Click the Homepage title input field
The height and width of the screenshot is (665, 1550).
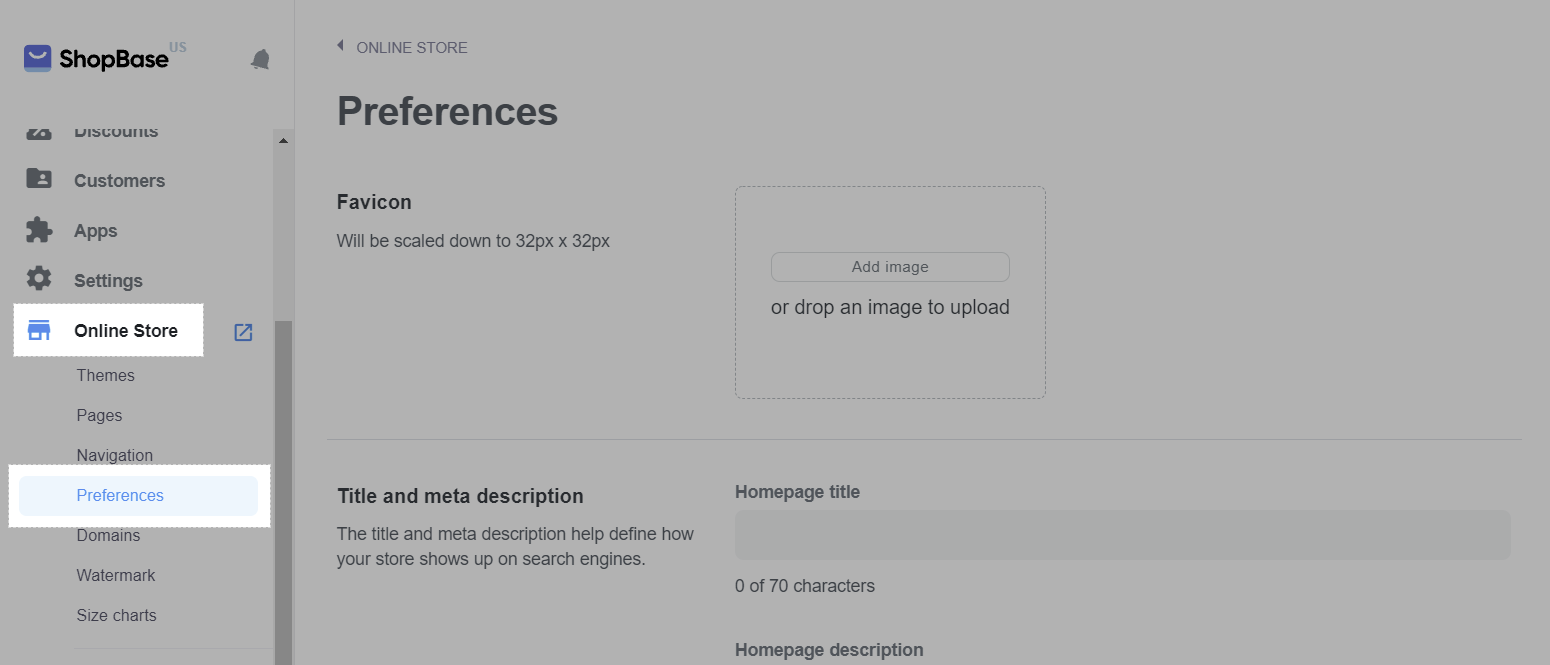1122,535
